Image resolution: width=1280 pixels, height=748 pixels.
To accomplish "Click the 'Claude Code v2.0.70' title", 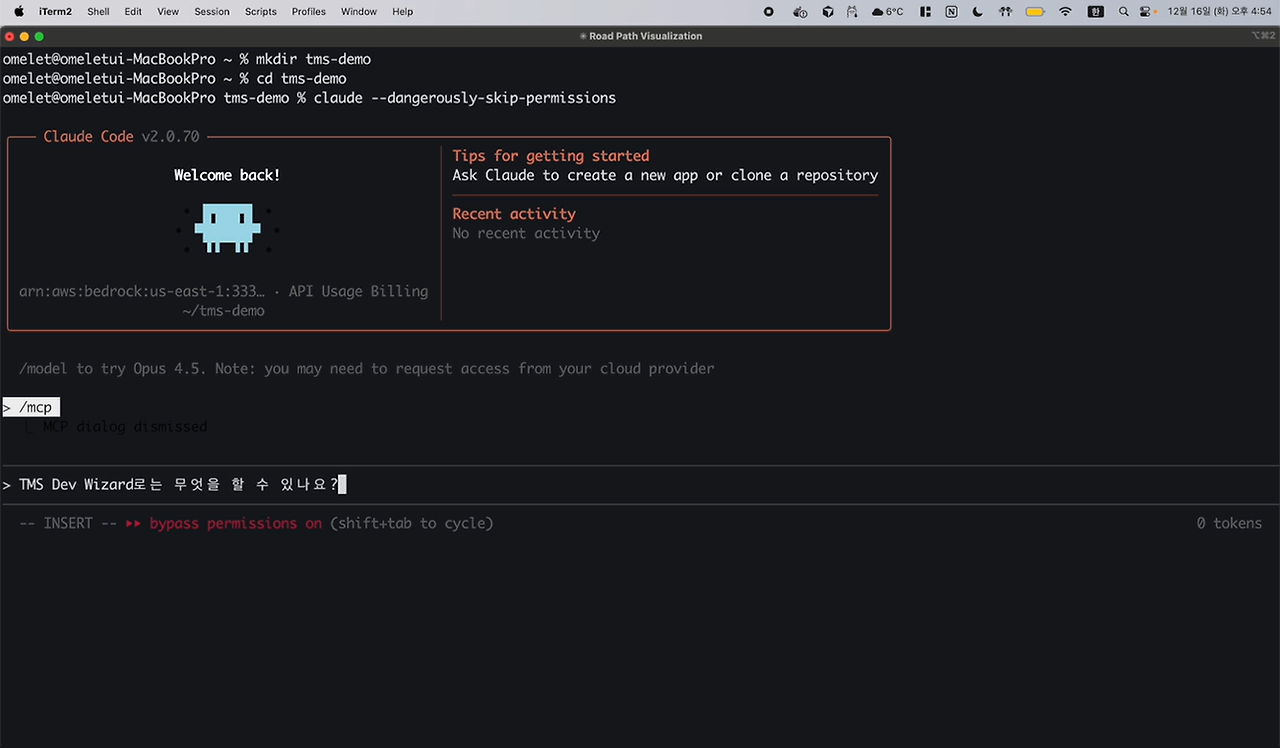I will click(121, 136).
